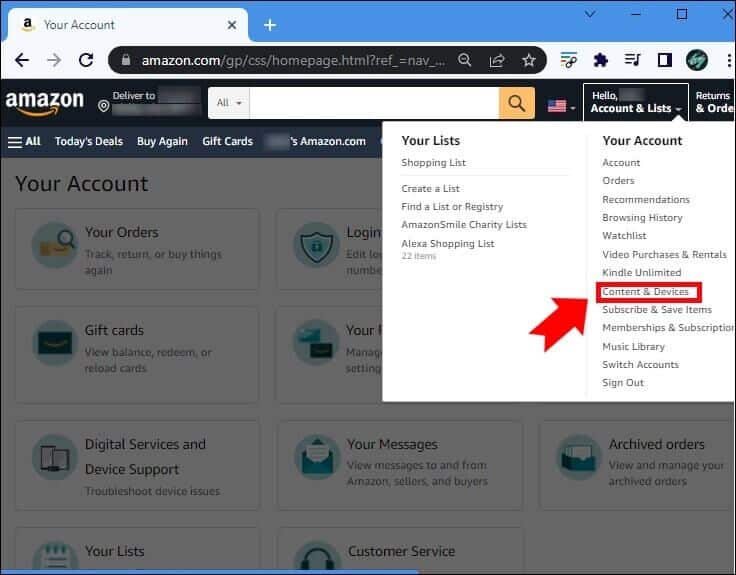
Task: Open the search category All dropdown
Action: (x=229, y=103)
